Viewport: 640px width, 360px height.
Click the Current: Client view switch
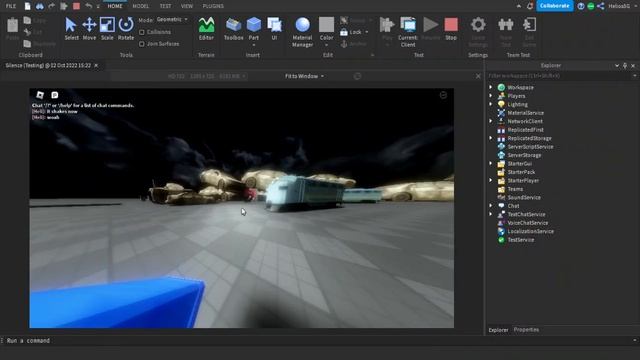point(408,32)
